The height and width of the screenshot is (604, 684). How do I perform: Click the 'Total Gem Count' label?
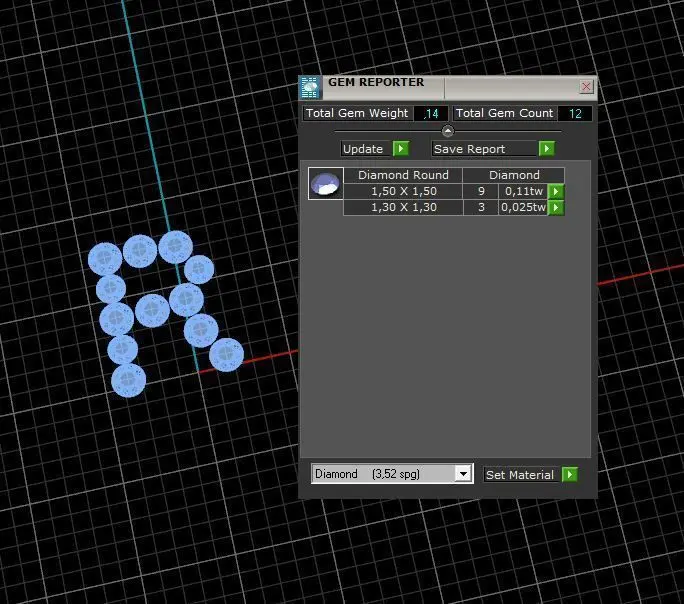[504, 113]
